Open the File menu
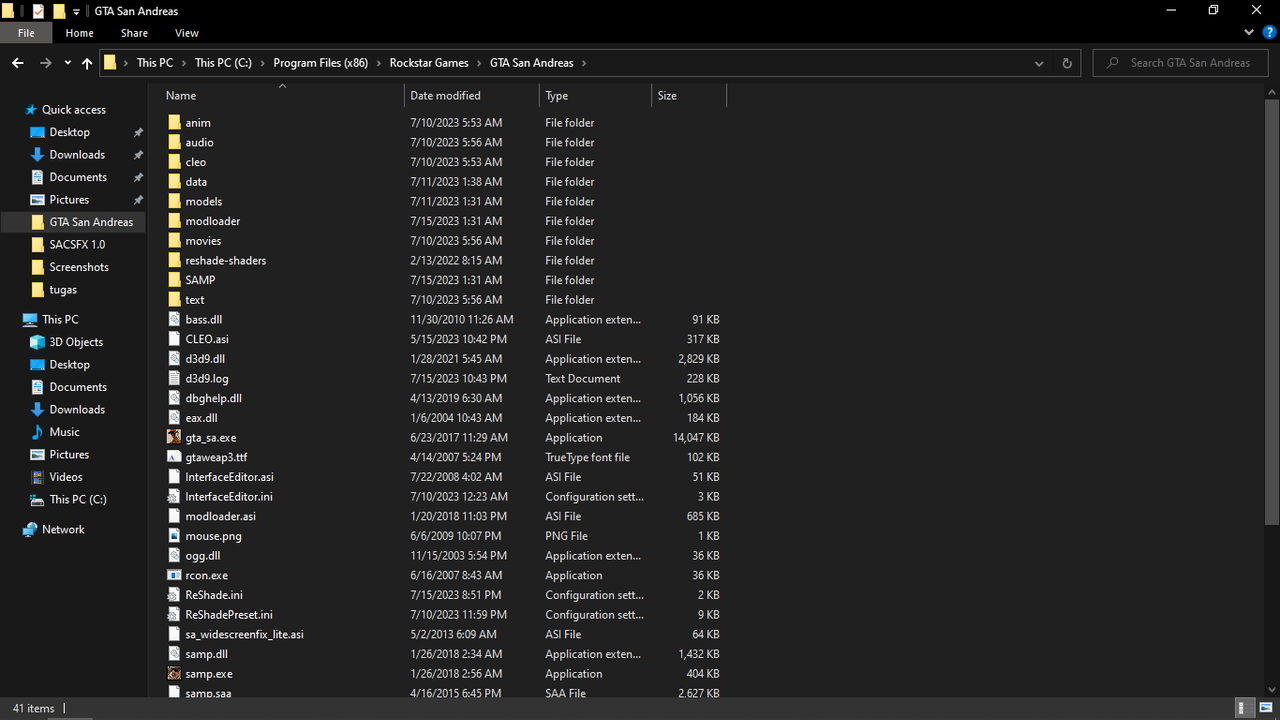The width and height of the screenshot is (1280, 720). (x=26, y=33)
